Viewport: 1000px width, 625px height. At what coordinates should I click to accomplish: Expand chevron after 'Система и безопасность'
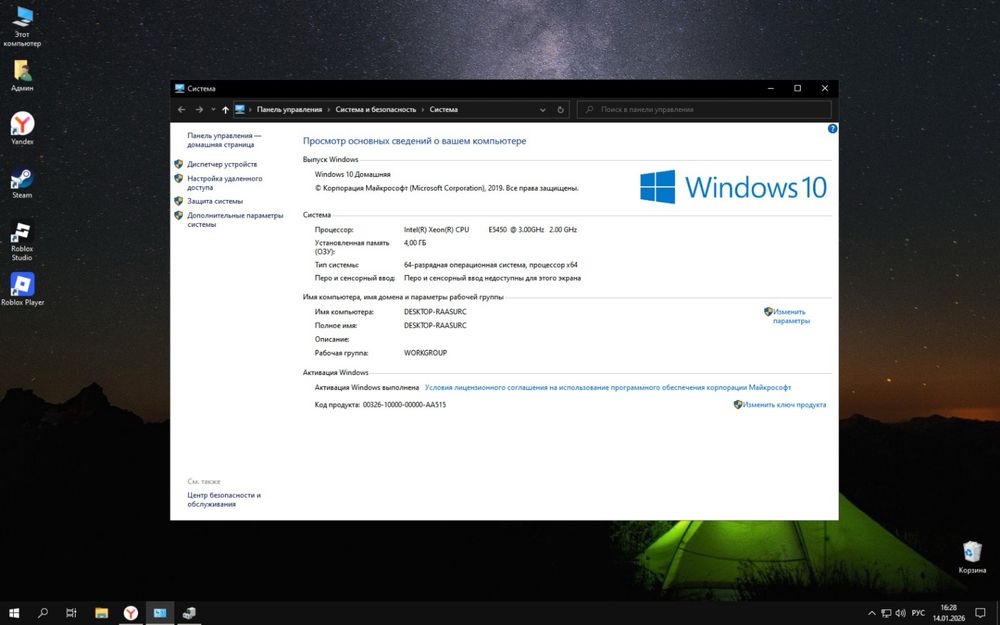tap(423, 110)
